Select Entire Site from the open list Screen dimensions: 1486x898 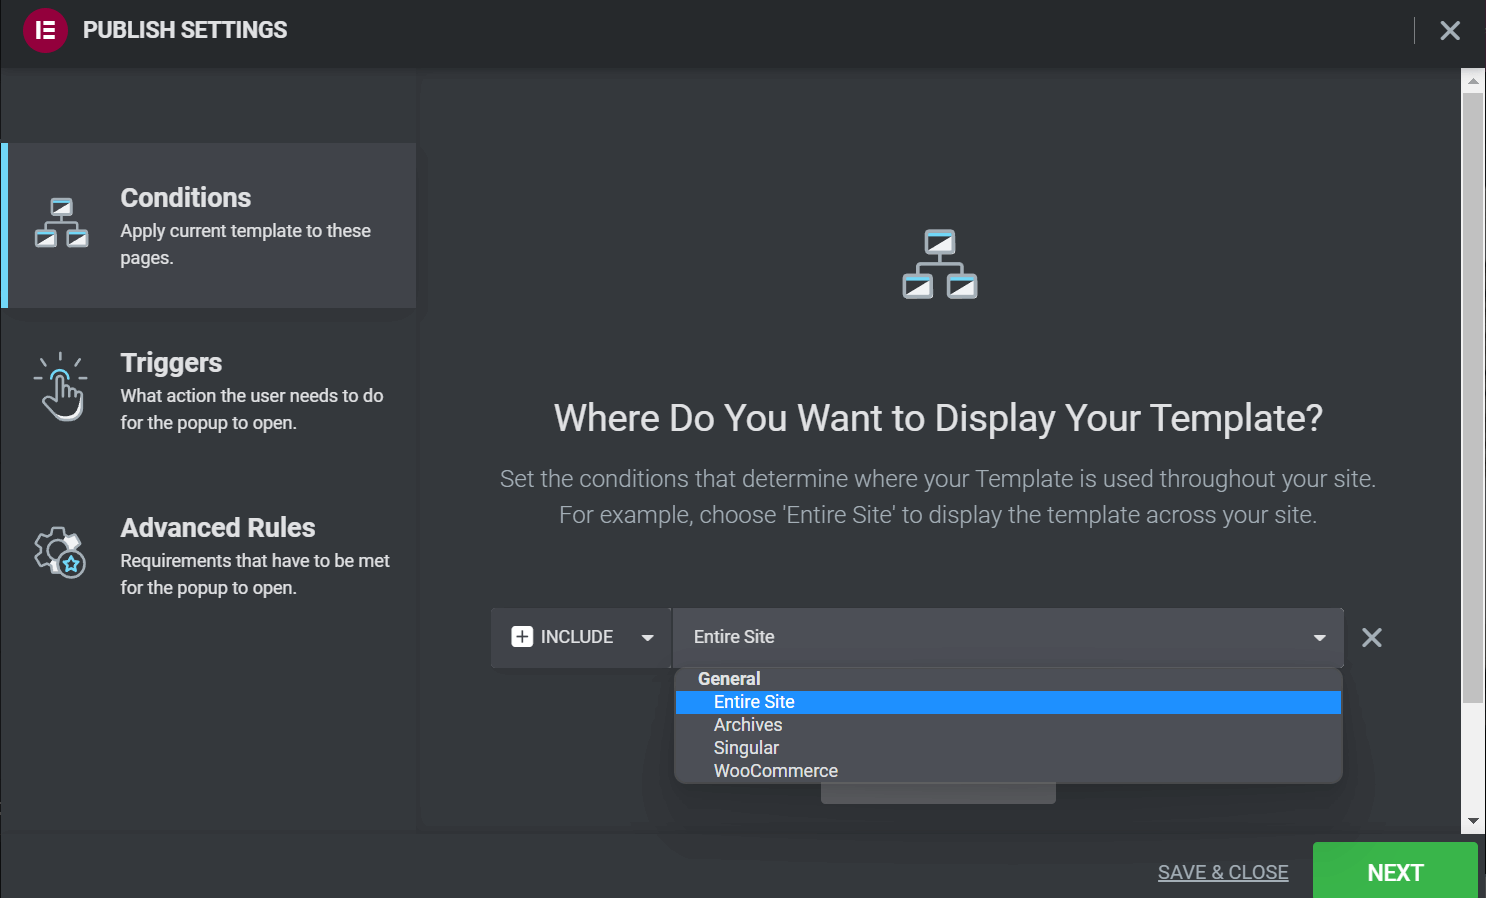click(754, 701)
